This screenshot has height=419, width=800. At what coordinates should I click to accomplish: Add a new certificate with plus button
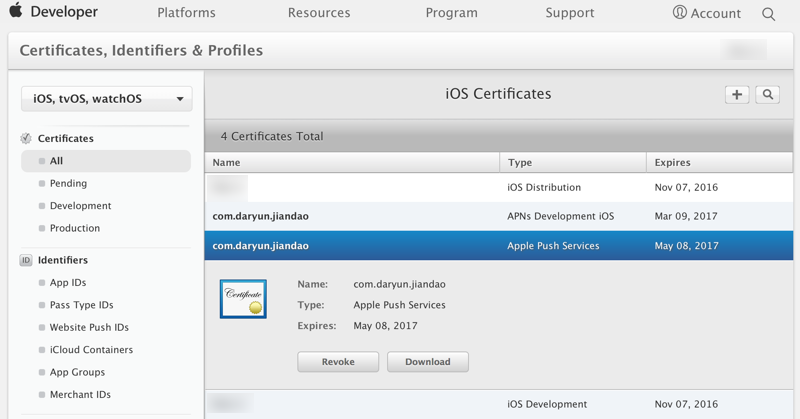coord(737,94)
